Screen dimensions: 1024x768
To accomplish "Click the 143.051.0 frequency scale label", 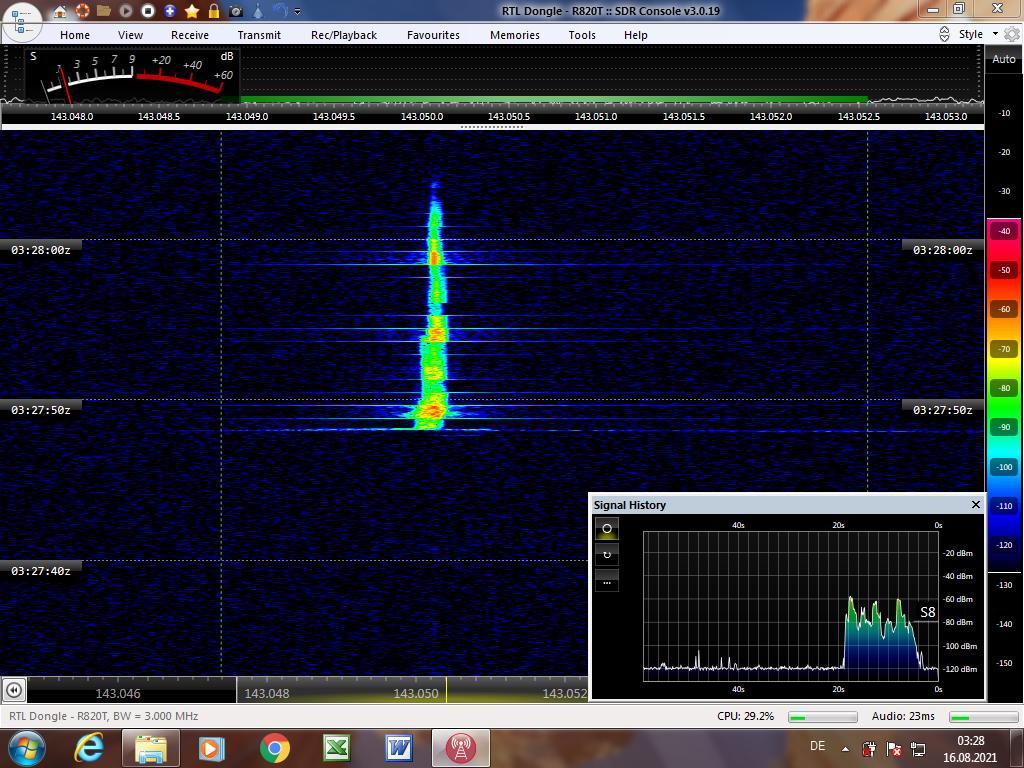I will point(596,116).
